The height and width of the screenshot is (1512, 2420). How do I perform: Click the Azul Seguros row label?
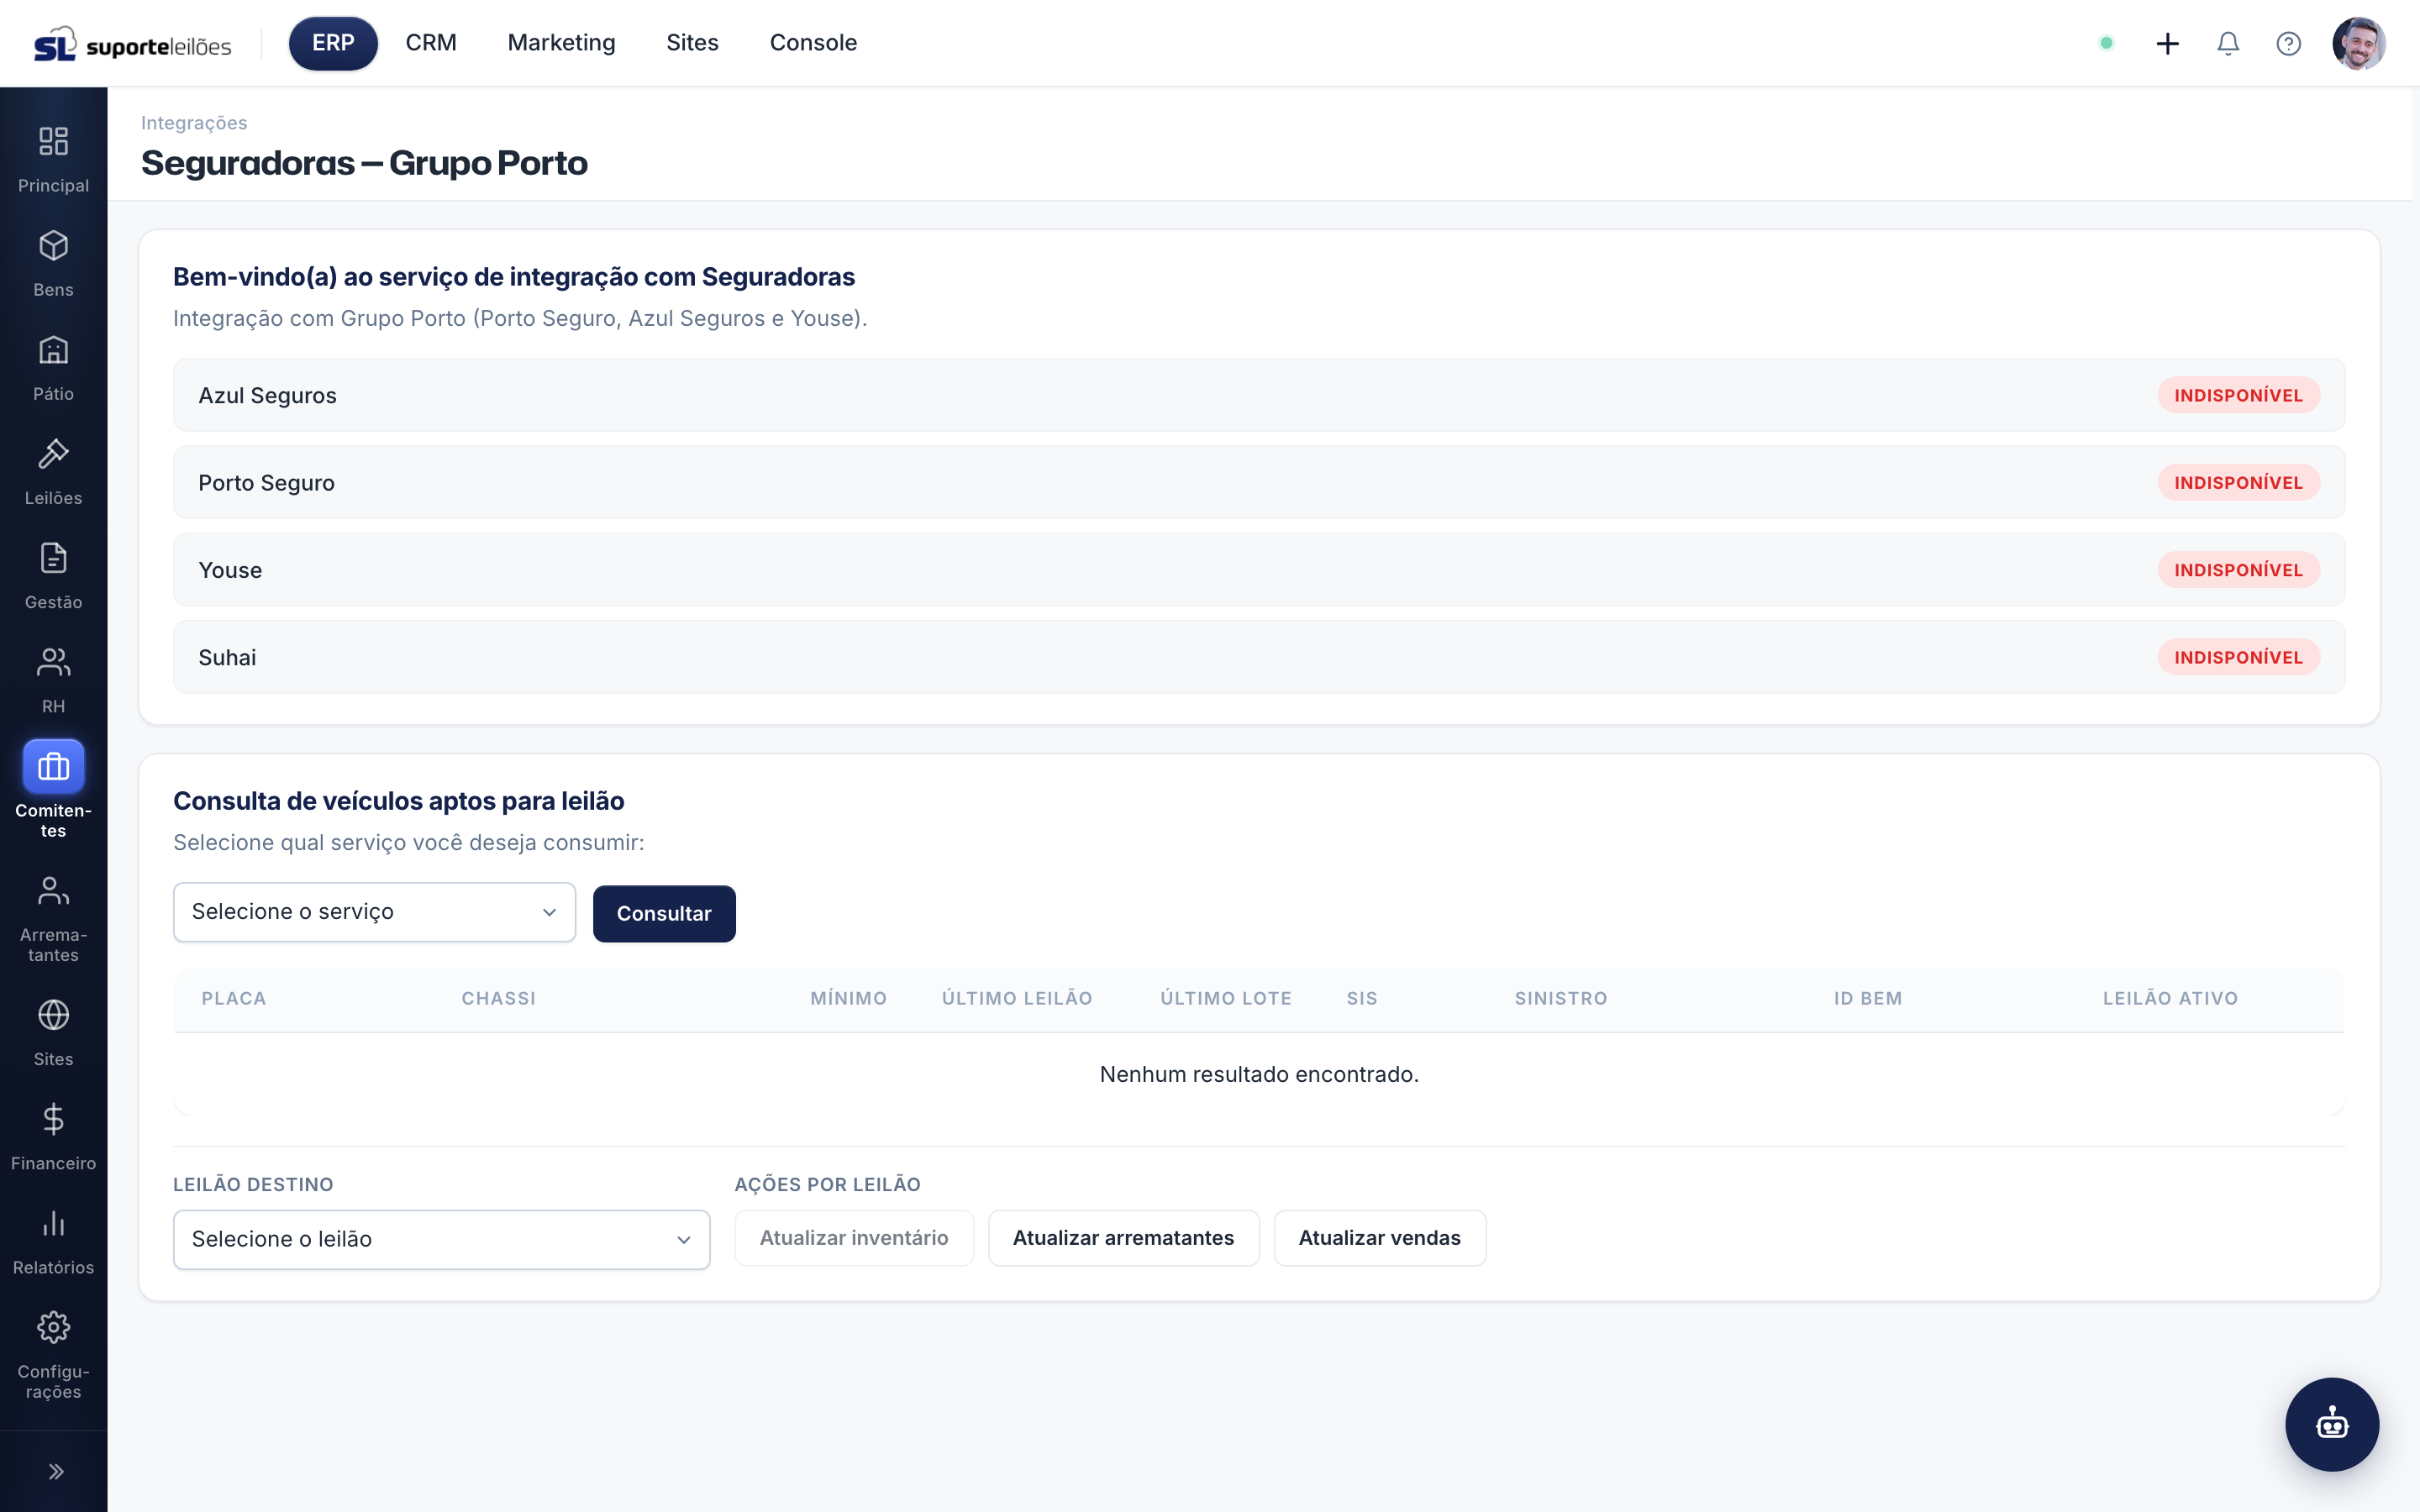coord(267,396)
